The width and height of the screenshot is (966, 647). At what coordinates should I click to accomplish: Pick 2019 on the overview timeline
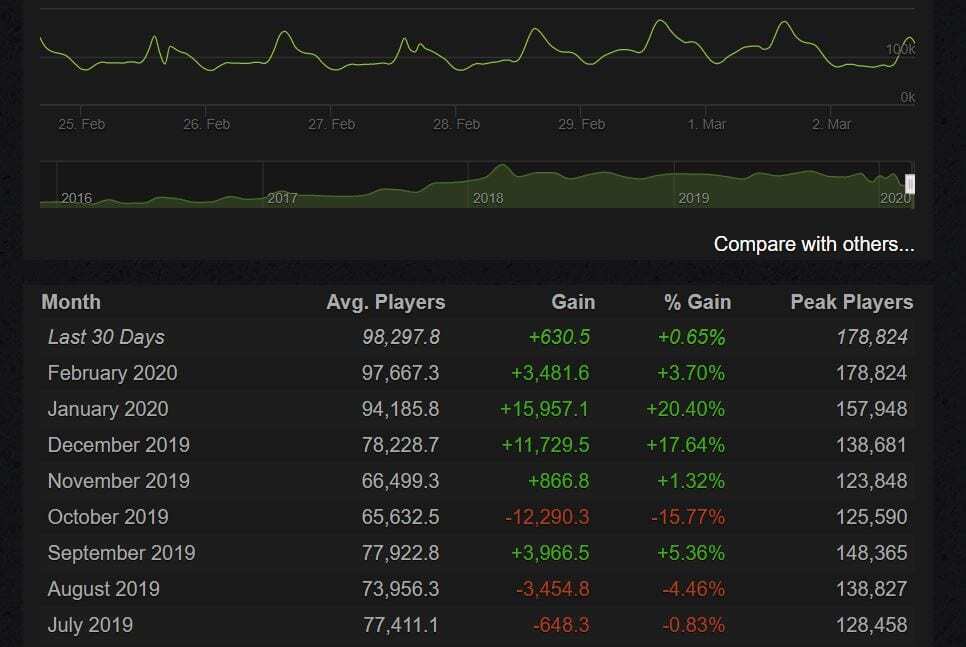(693, 198)
